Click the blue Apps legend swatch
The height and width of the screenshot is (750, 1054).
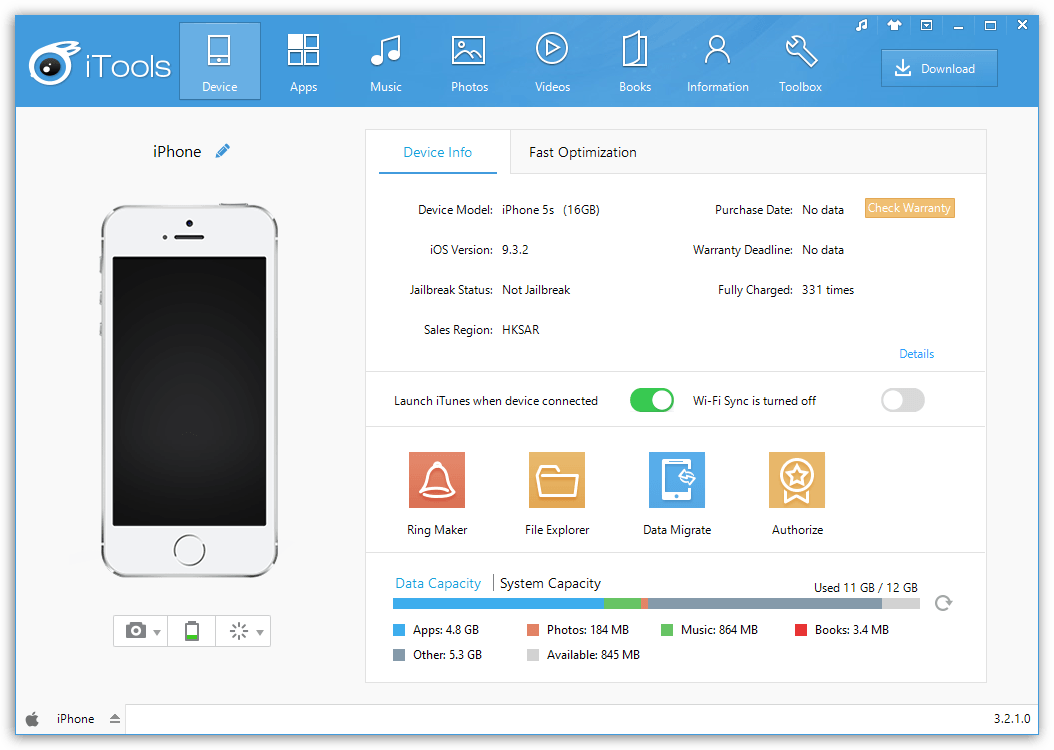(x=399, y=630)
